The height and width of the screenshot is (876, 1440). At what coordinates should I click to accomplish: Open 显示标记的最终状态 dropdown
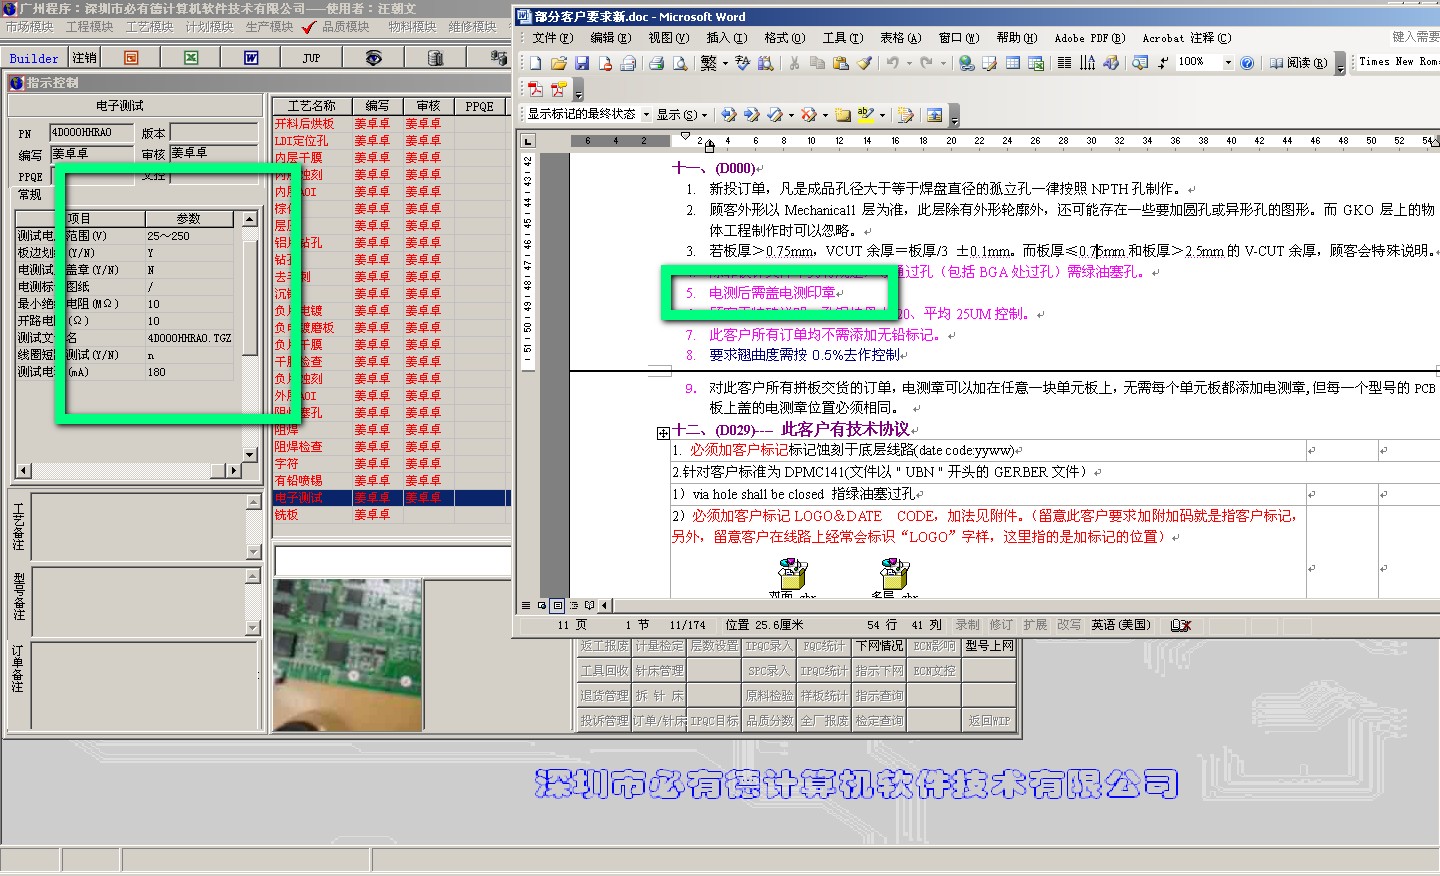(646, 114)
